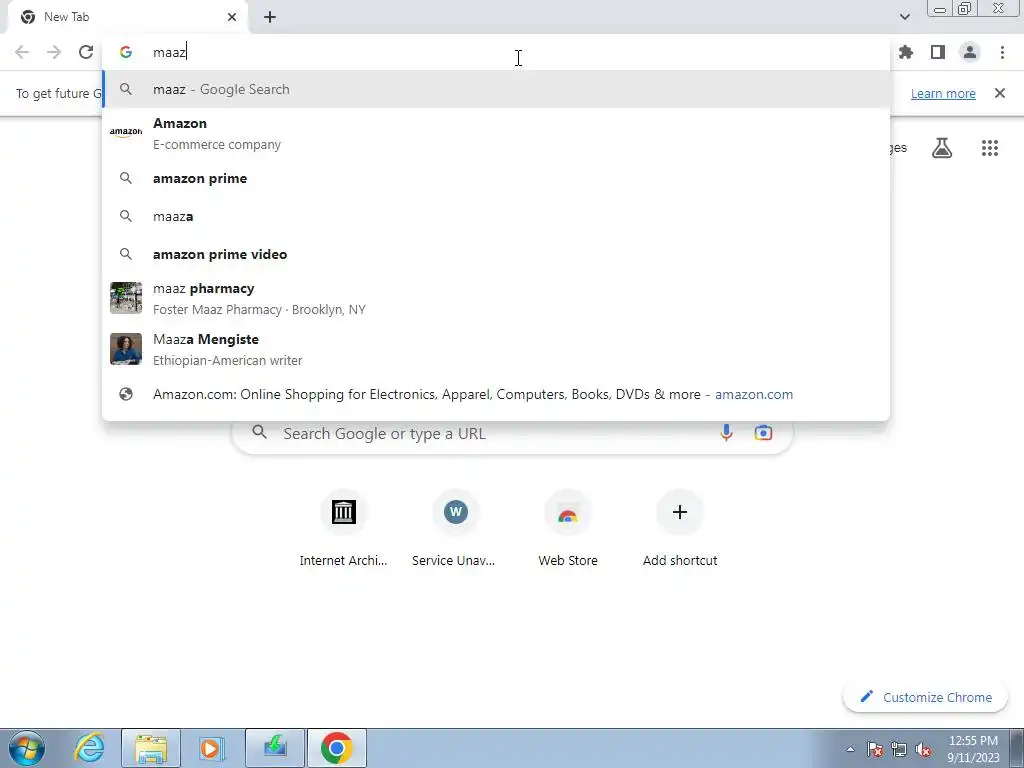Open Windows Explorer from the taskbar
The width and height of the screenshot is (1024, 768).
151,748
